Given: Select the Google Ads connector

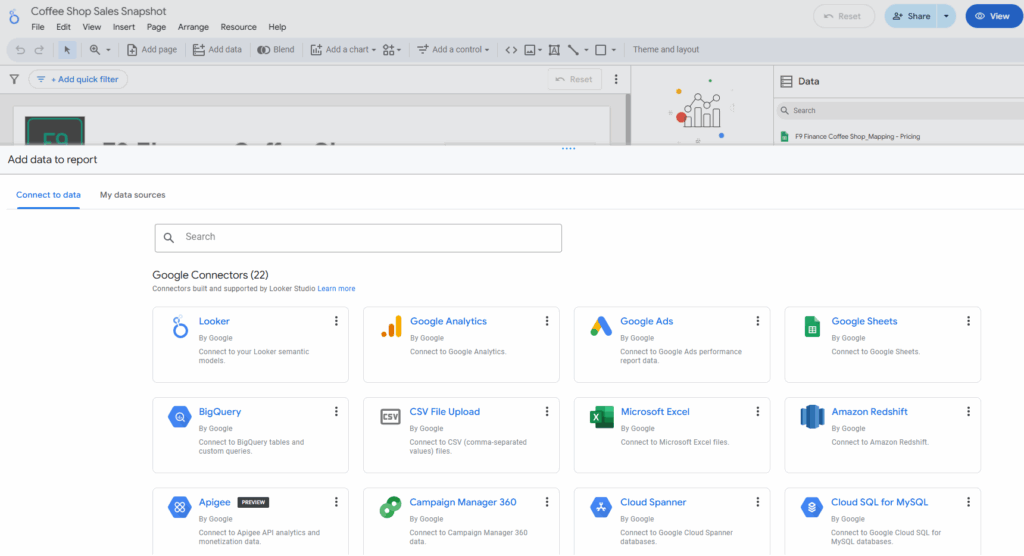Looking at the screenshot, I should pos(672,344).
